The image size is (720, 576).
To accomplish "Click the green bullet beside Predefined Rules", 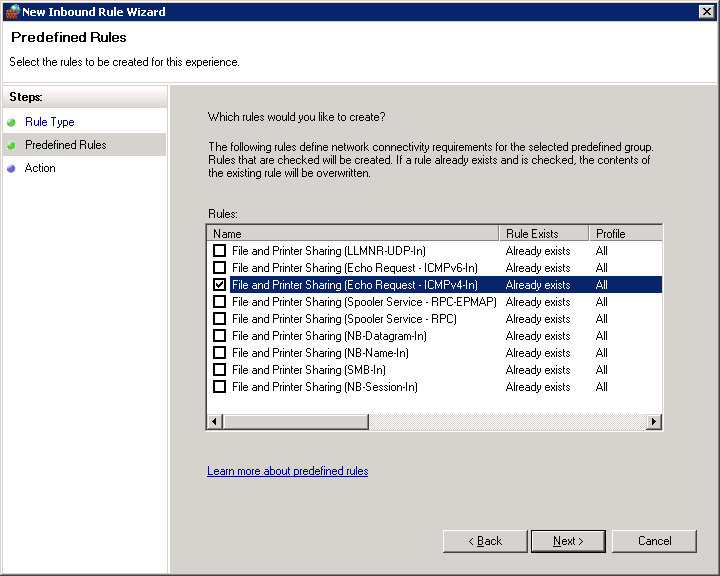I will [11, 145].
